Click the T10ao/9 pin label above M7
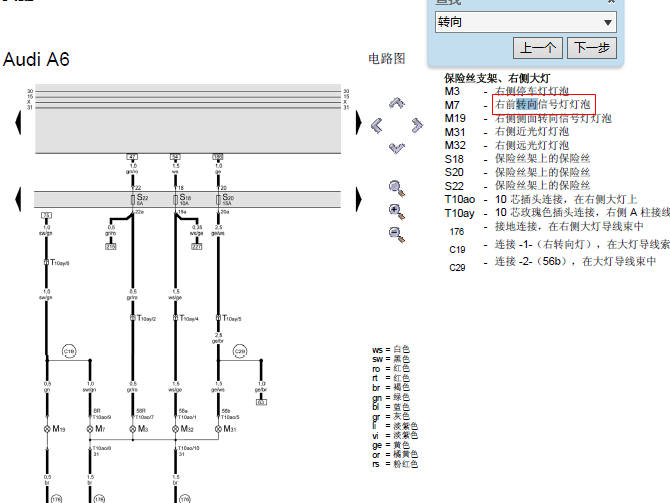Image resolution: width=670 pixels, height=503 pixels. [x=102, y=417]
